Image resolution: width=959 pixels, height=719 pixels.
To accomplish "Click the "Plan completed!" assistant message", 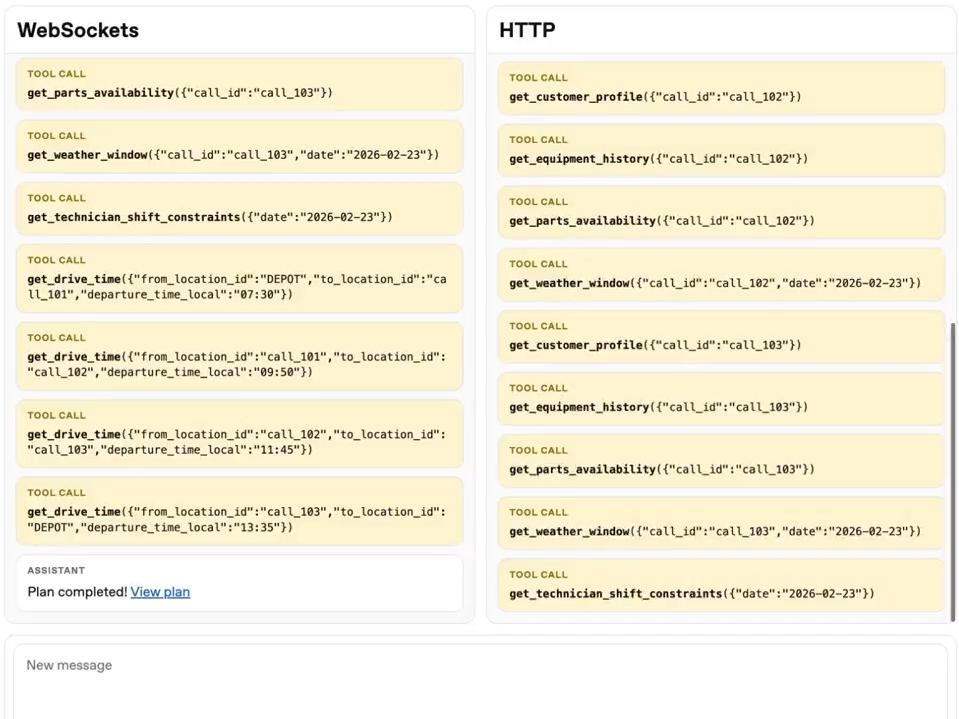I will click(x=78, y=592).
